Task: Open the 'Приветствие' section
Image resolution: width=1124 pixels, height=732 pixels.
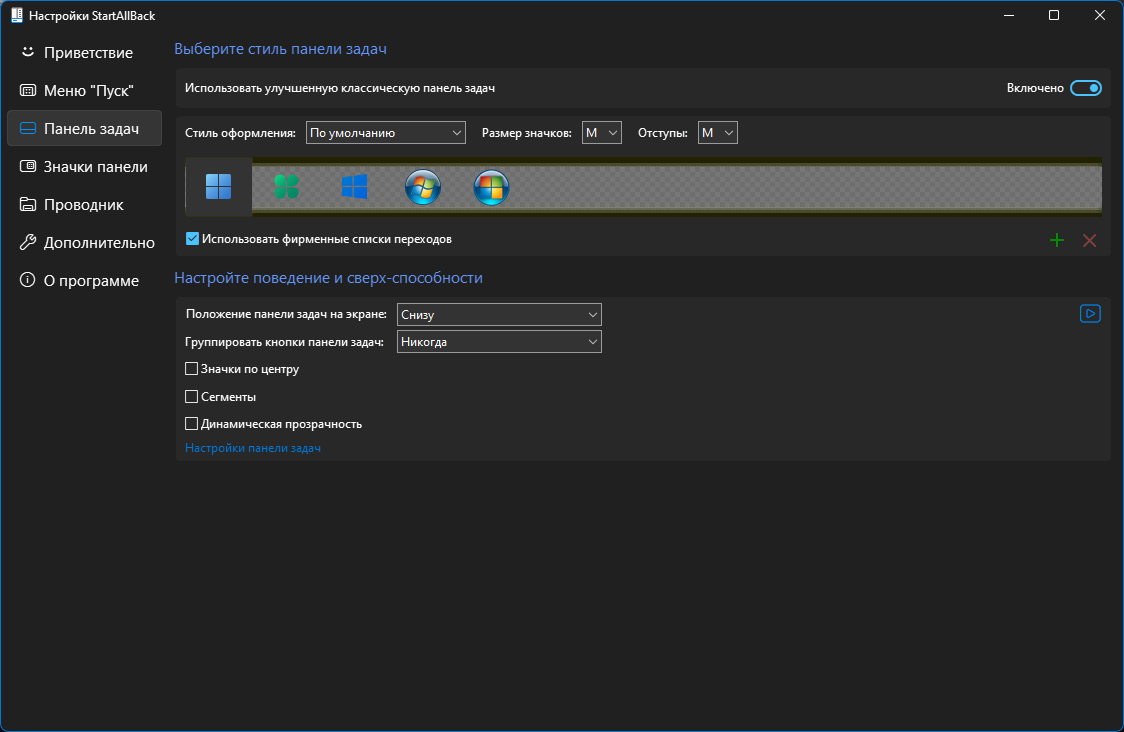Action: pos(85,52)
